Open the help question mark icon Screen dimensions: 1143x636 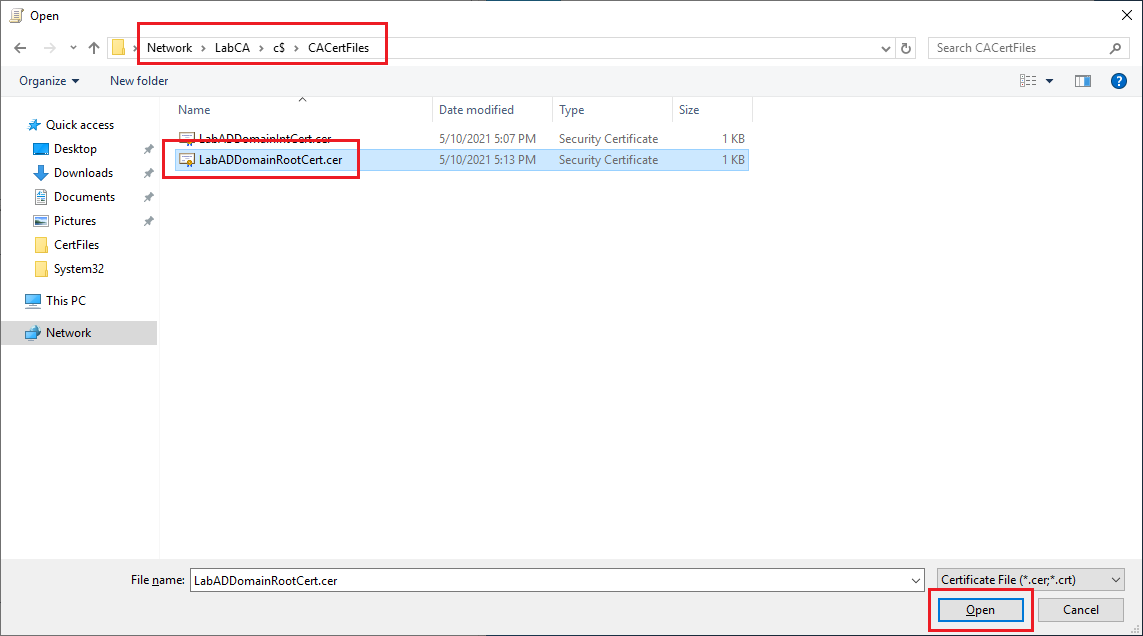point(1119,81)
